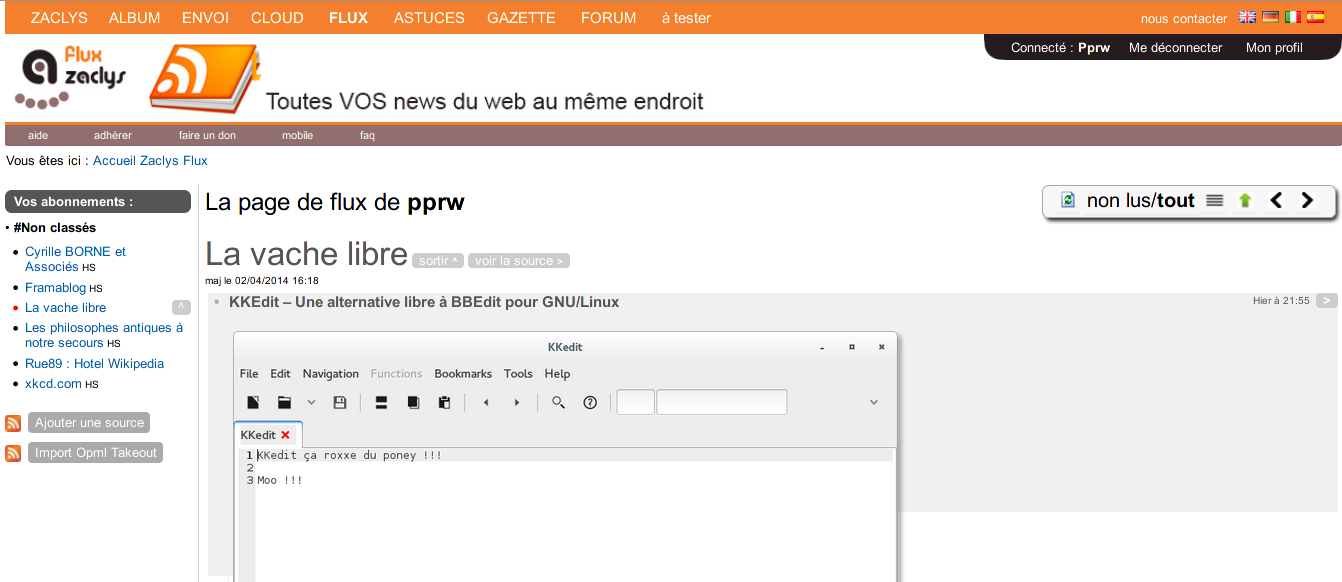The height and width of the screenshot is (582, 1342).
Task: Expand the article using the arrow beside Hier à 21:55
Action: point(1326,300)
